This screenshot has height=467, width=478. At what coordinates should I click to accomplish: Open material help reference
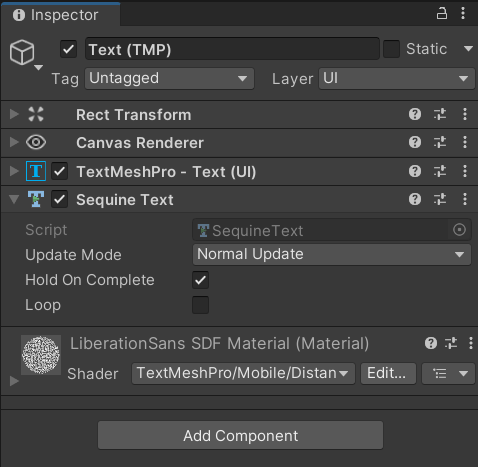pyautogui.click(x=431, y=343)
